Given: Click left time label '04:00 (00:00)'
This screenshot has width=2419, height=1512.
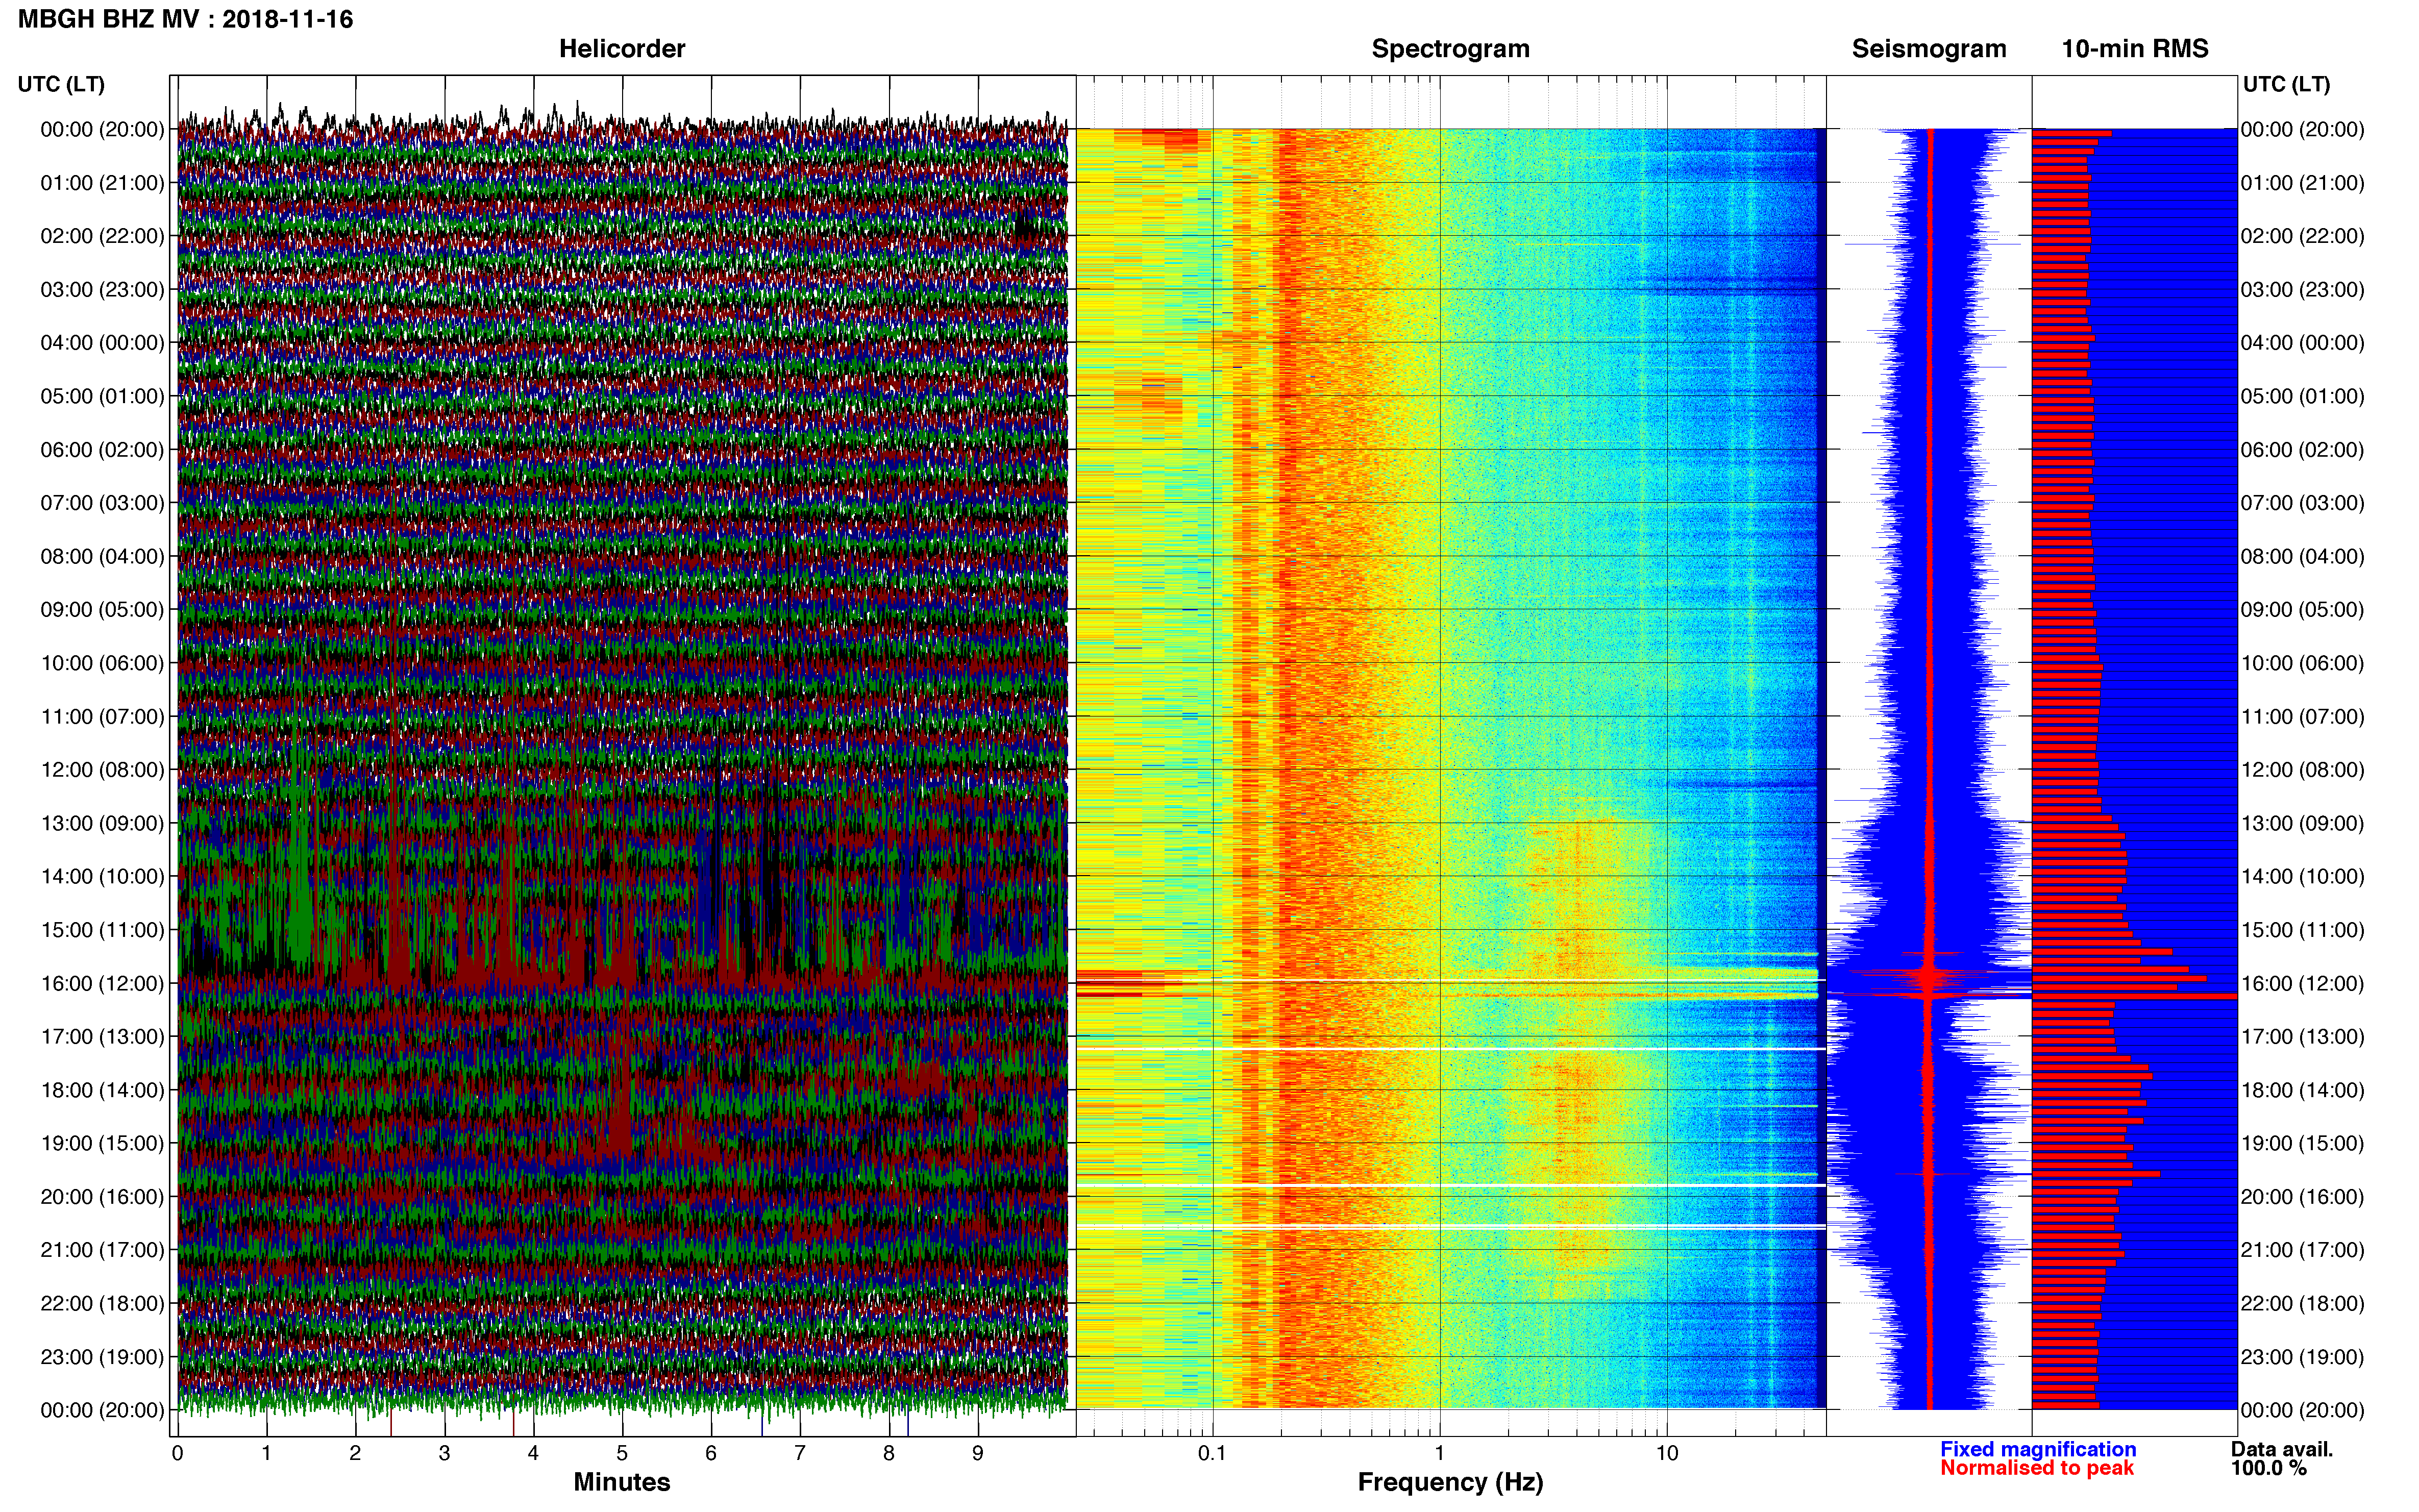Looking at the screenshot, I should (102, 343).
